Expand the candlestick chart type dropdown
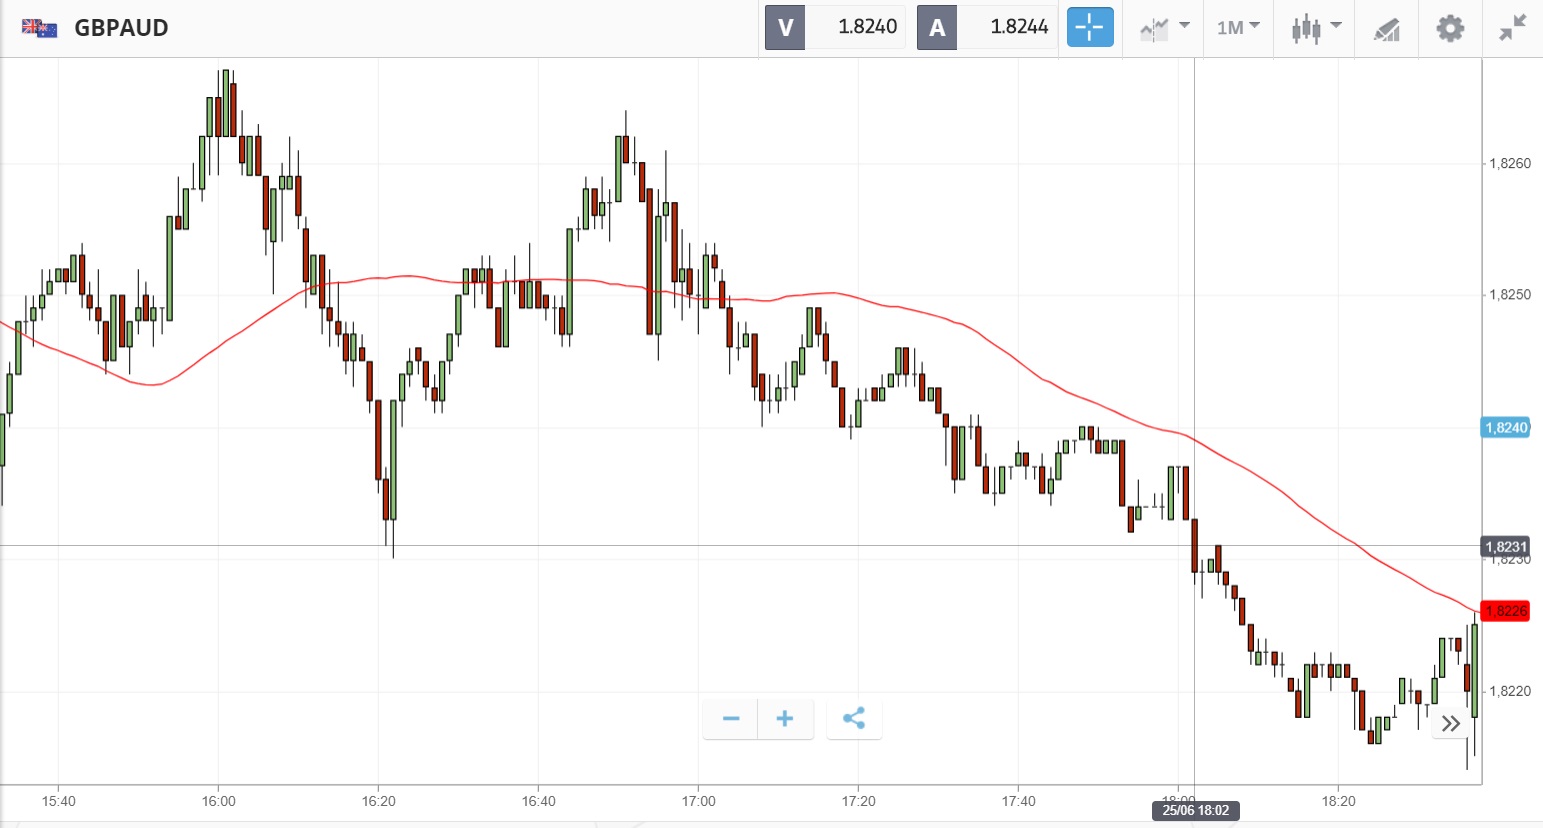The width and height of the screenshot is (1543, 828). 1314,28
